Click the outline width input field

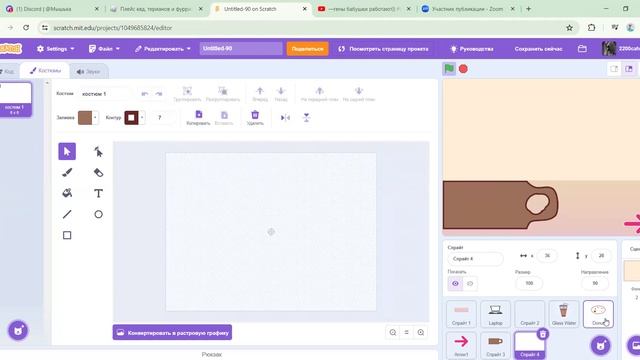pyautogui.click(x=163, y=118)
